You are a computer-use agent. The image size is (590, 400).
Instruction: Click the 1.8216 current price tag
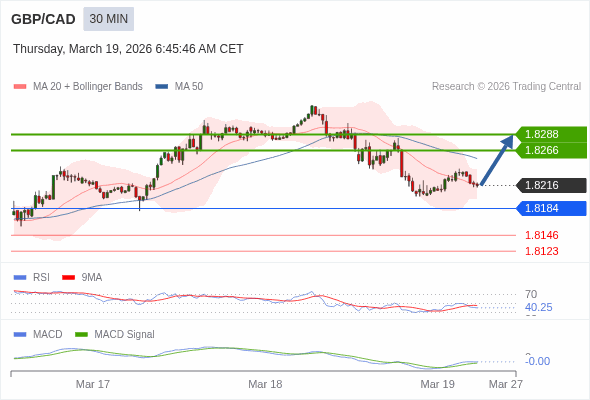click(x=550, y=185)
